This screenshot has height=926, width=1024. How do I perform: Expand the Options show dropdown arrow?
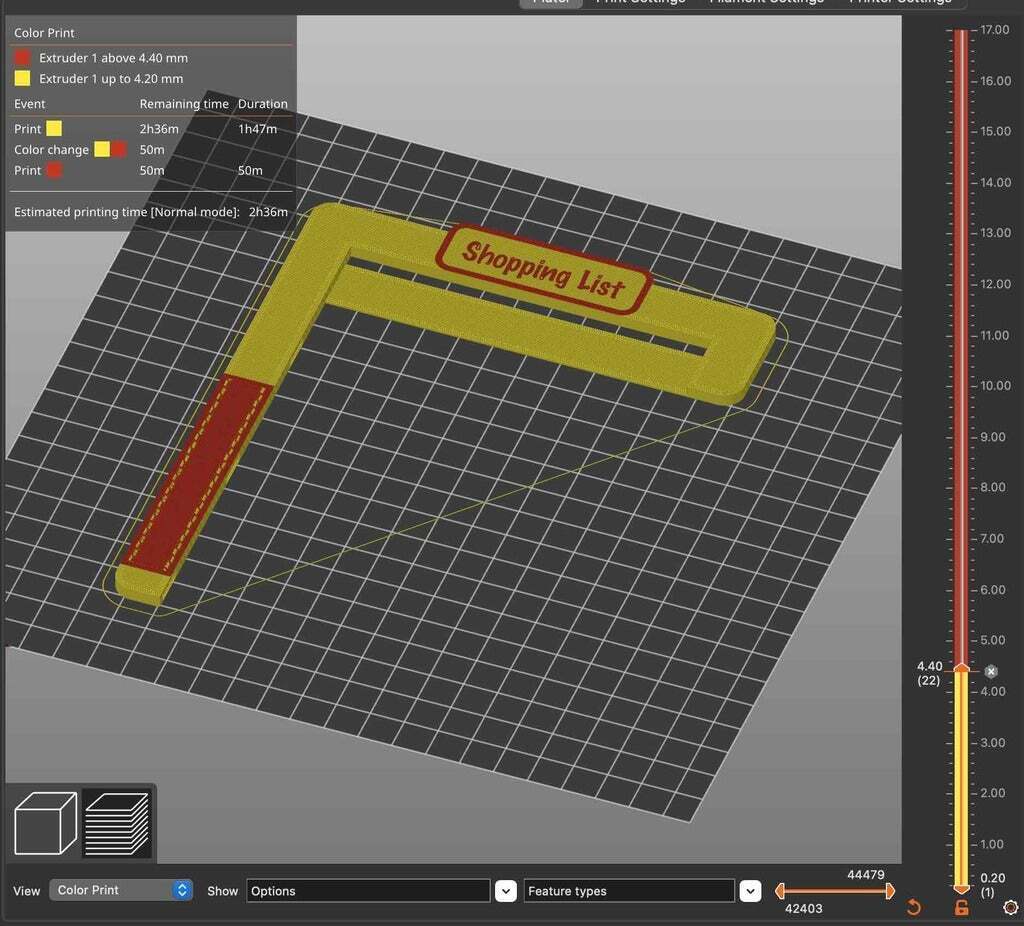(506, 891)
